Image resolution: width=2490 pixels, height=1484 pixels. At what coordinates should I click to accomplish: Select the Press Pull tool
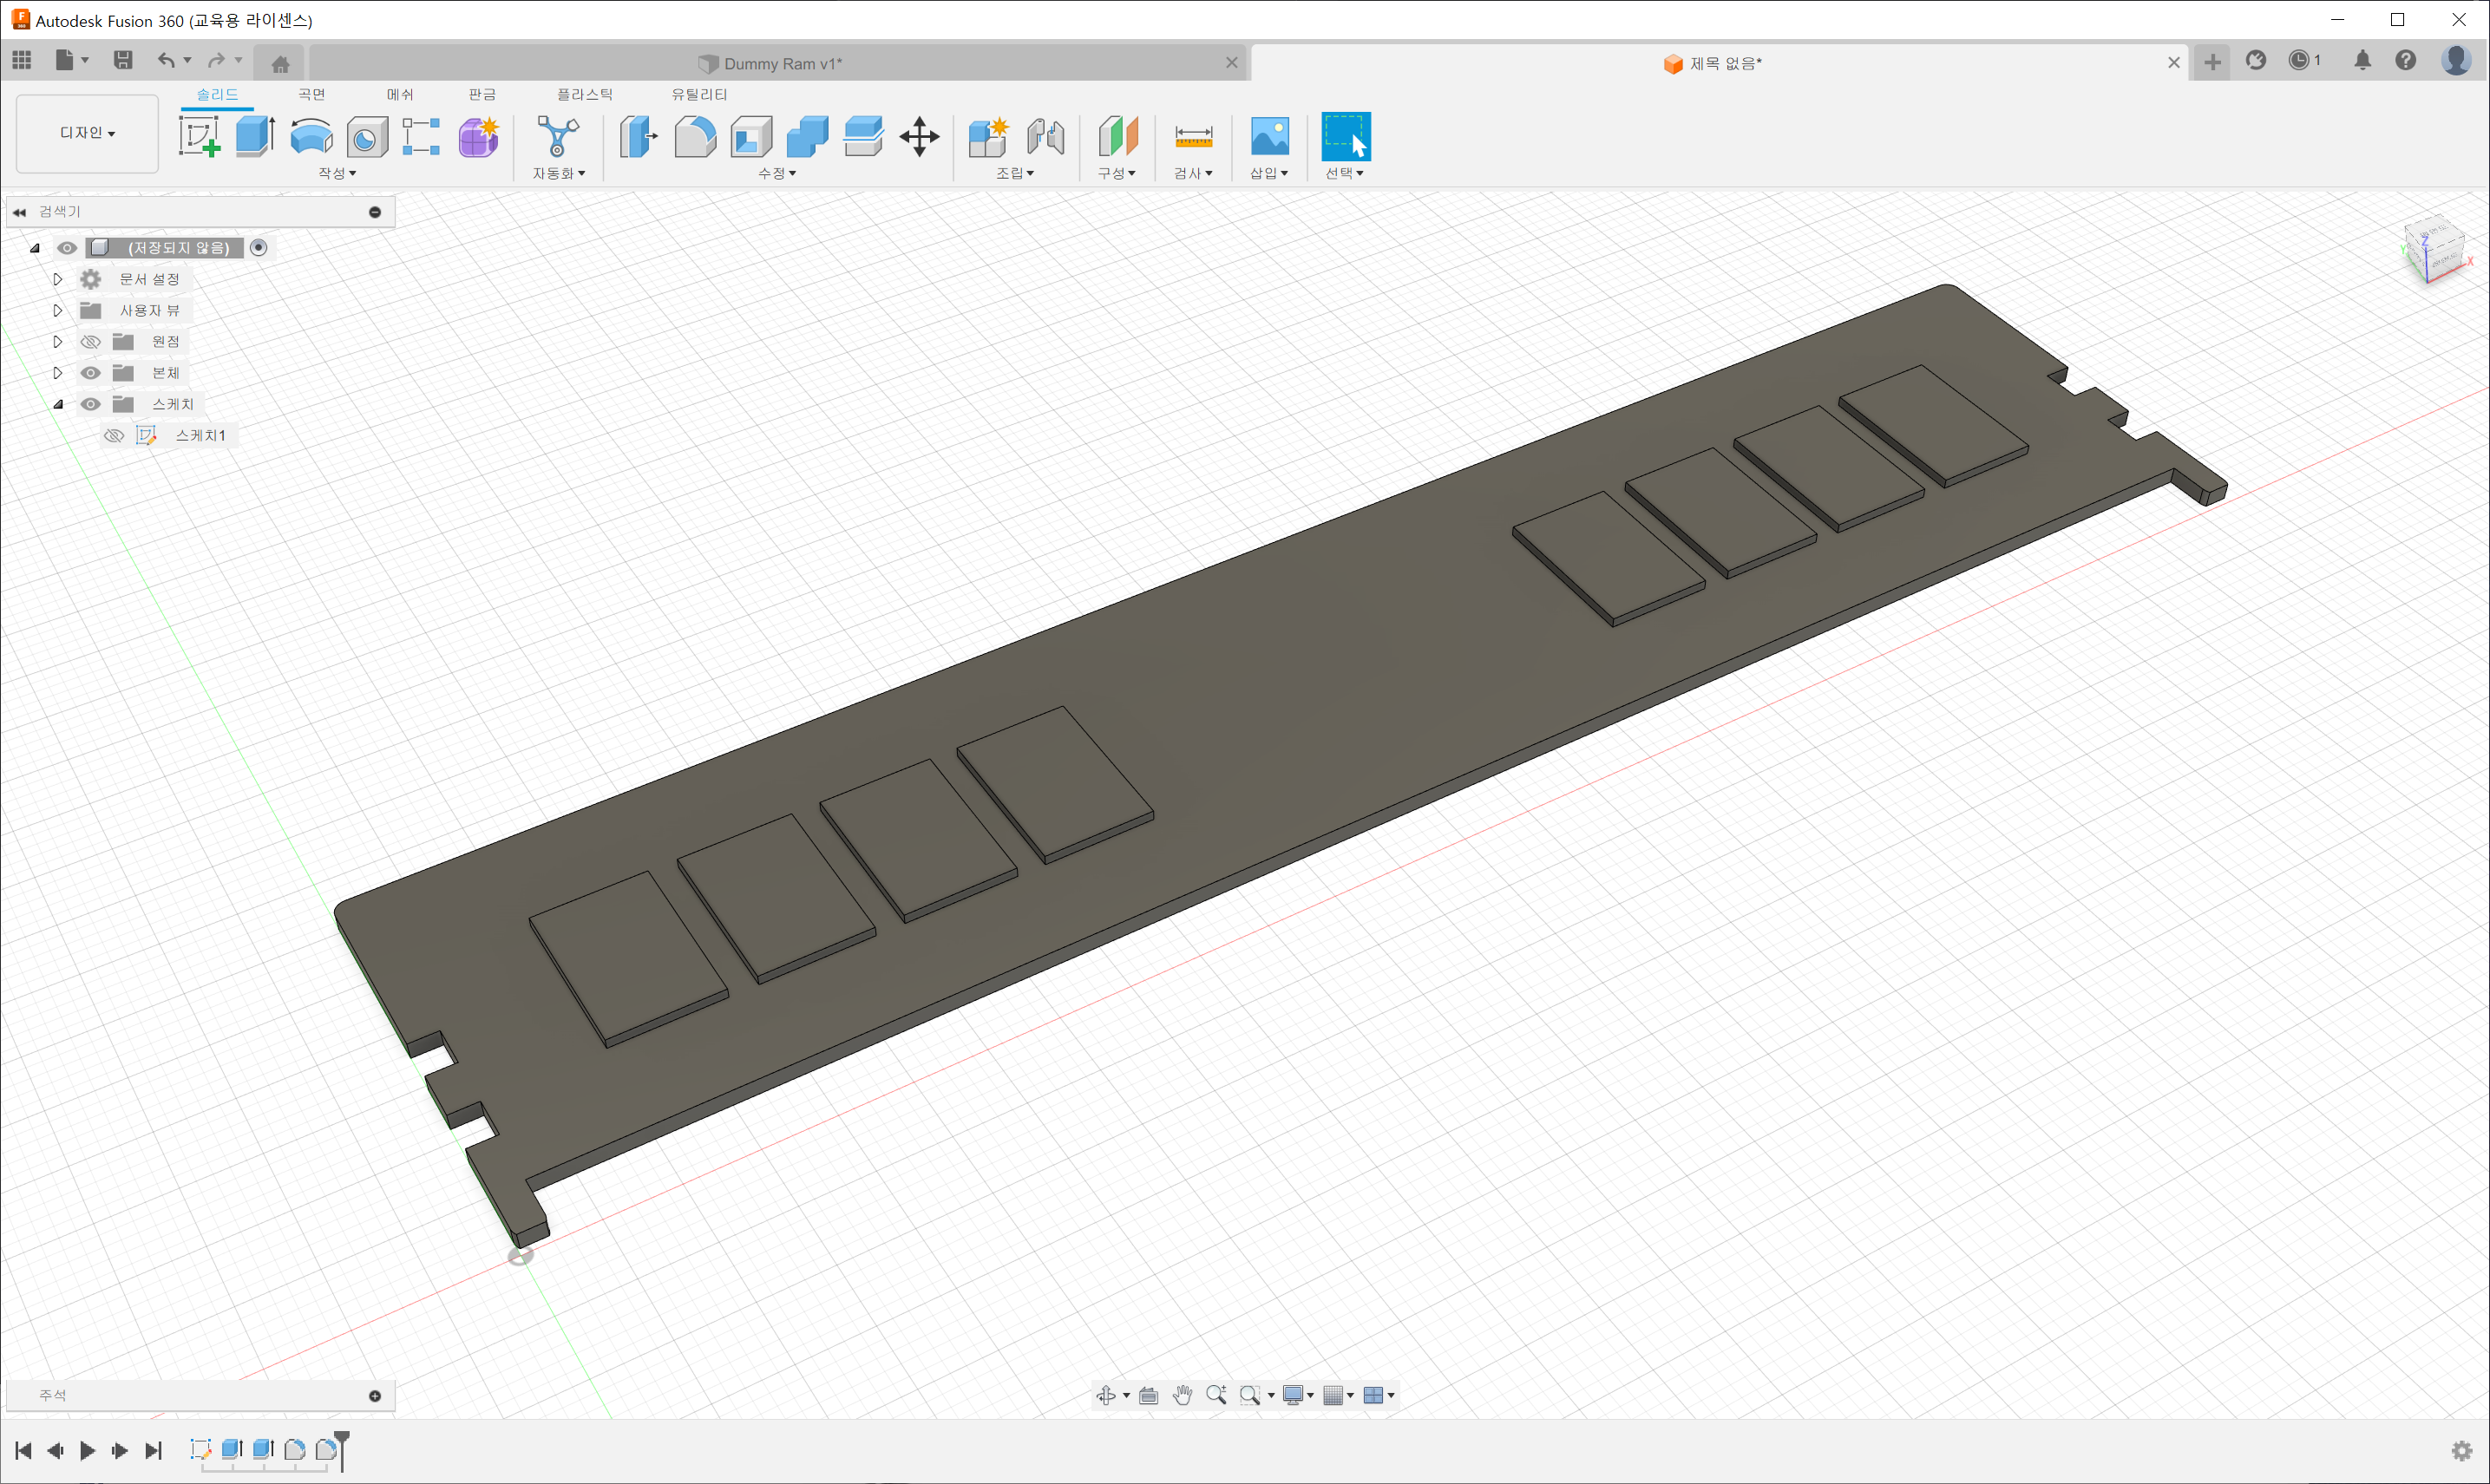(x=638, y=136)
